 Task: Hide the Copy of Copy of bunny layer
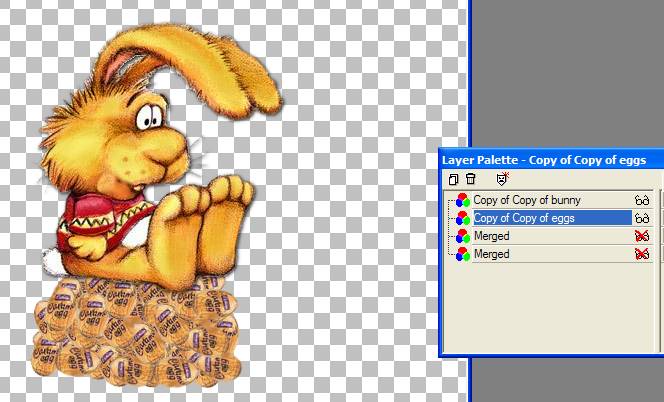point(642,200)
